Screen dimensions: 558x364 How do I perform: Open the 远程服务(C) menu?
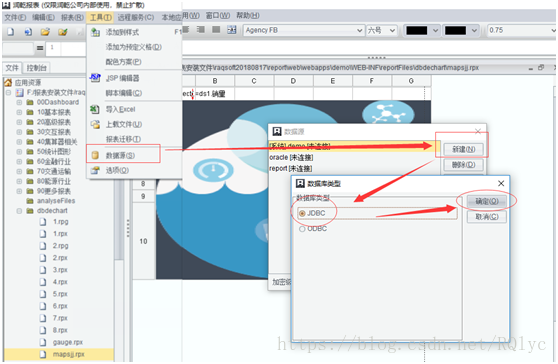[x=136, y=17]
